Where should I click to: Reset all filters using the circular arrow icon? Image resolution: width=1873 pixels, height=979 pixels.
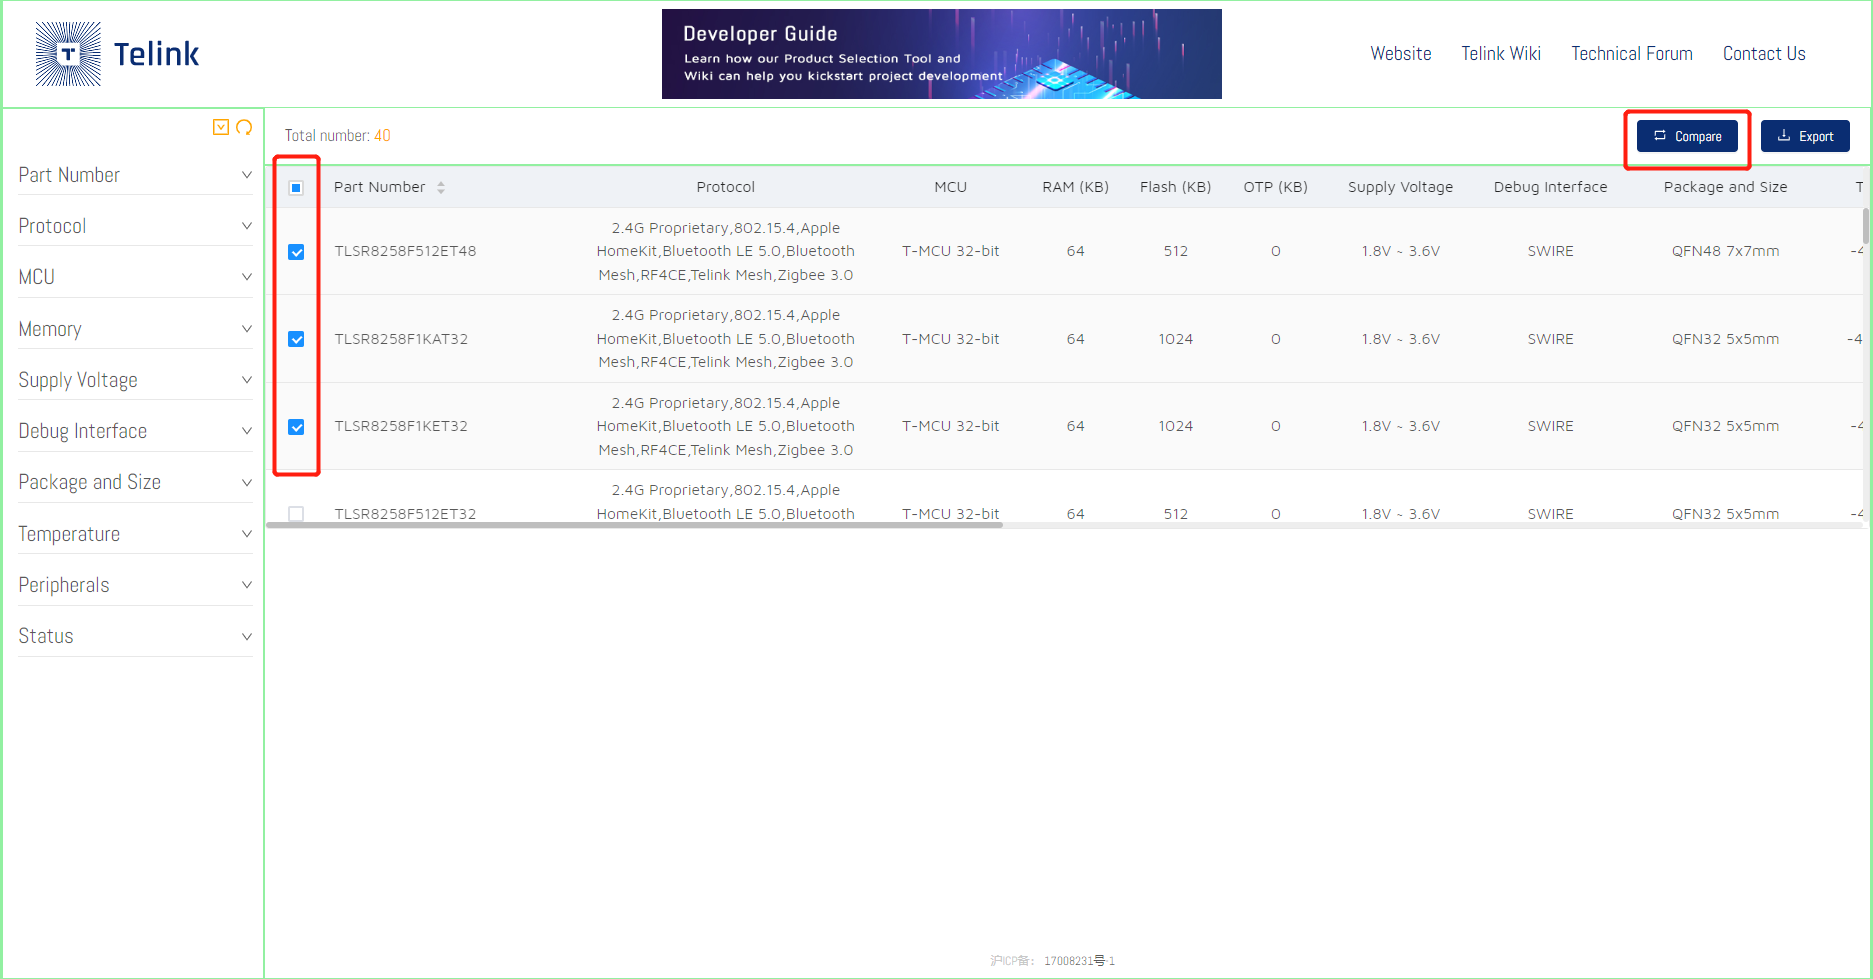pyautogui.click(x=244, y=127)
